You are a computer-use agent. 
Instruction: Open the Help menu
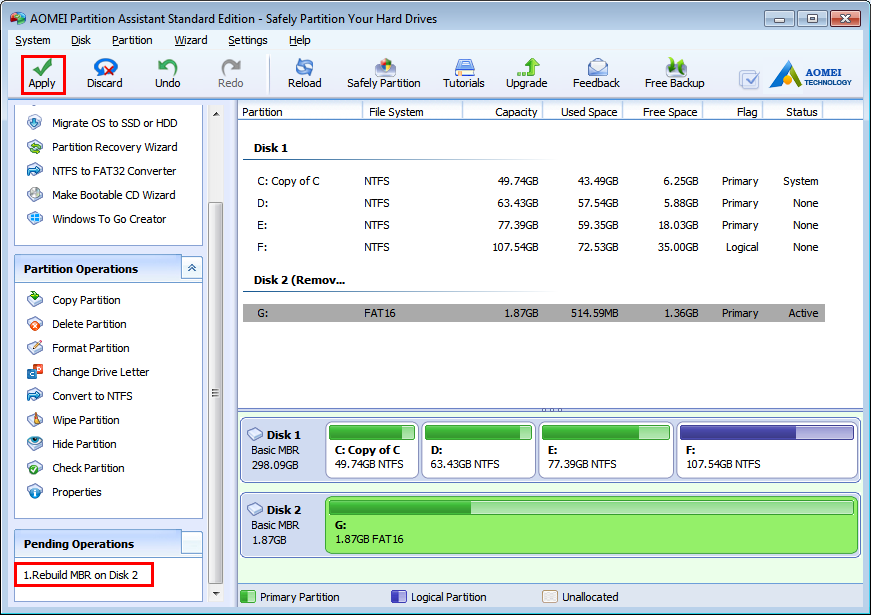coord(299,40)
